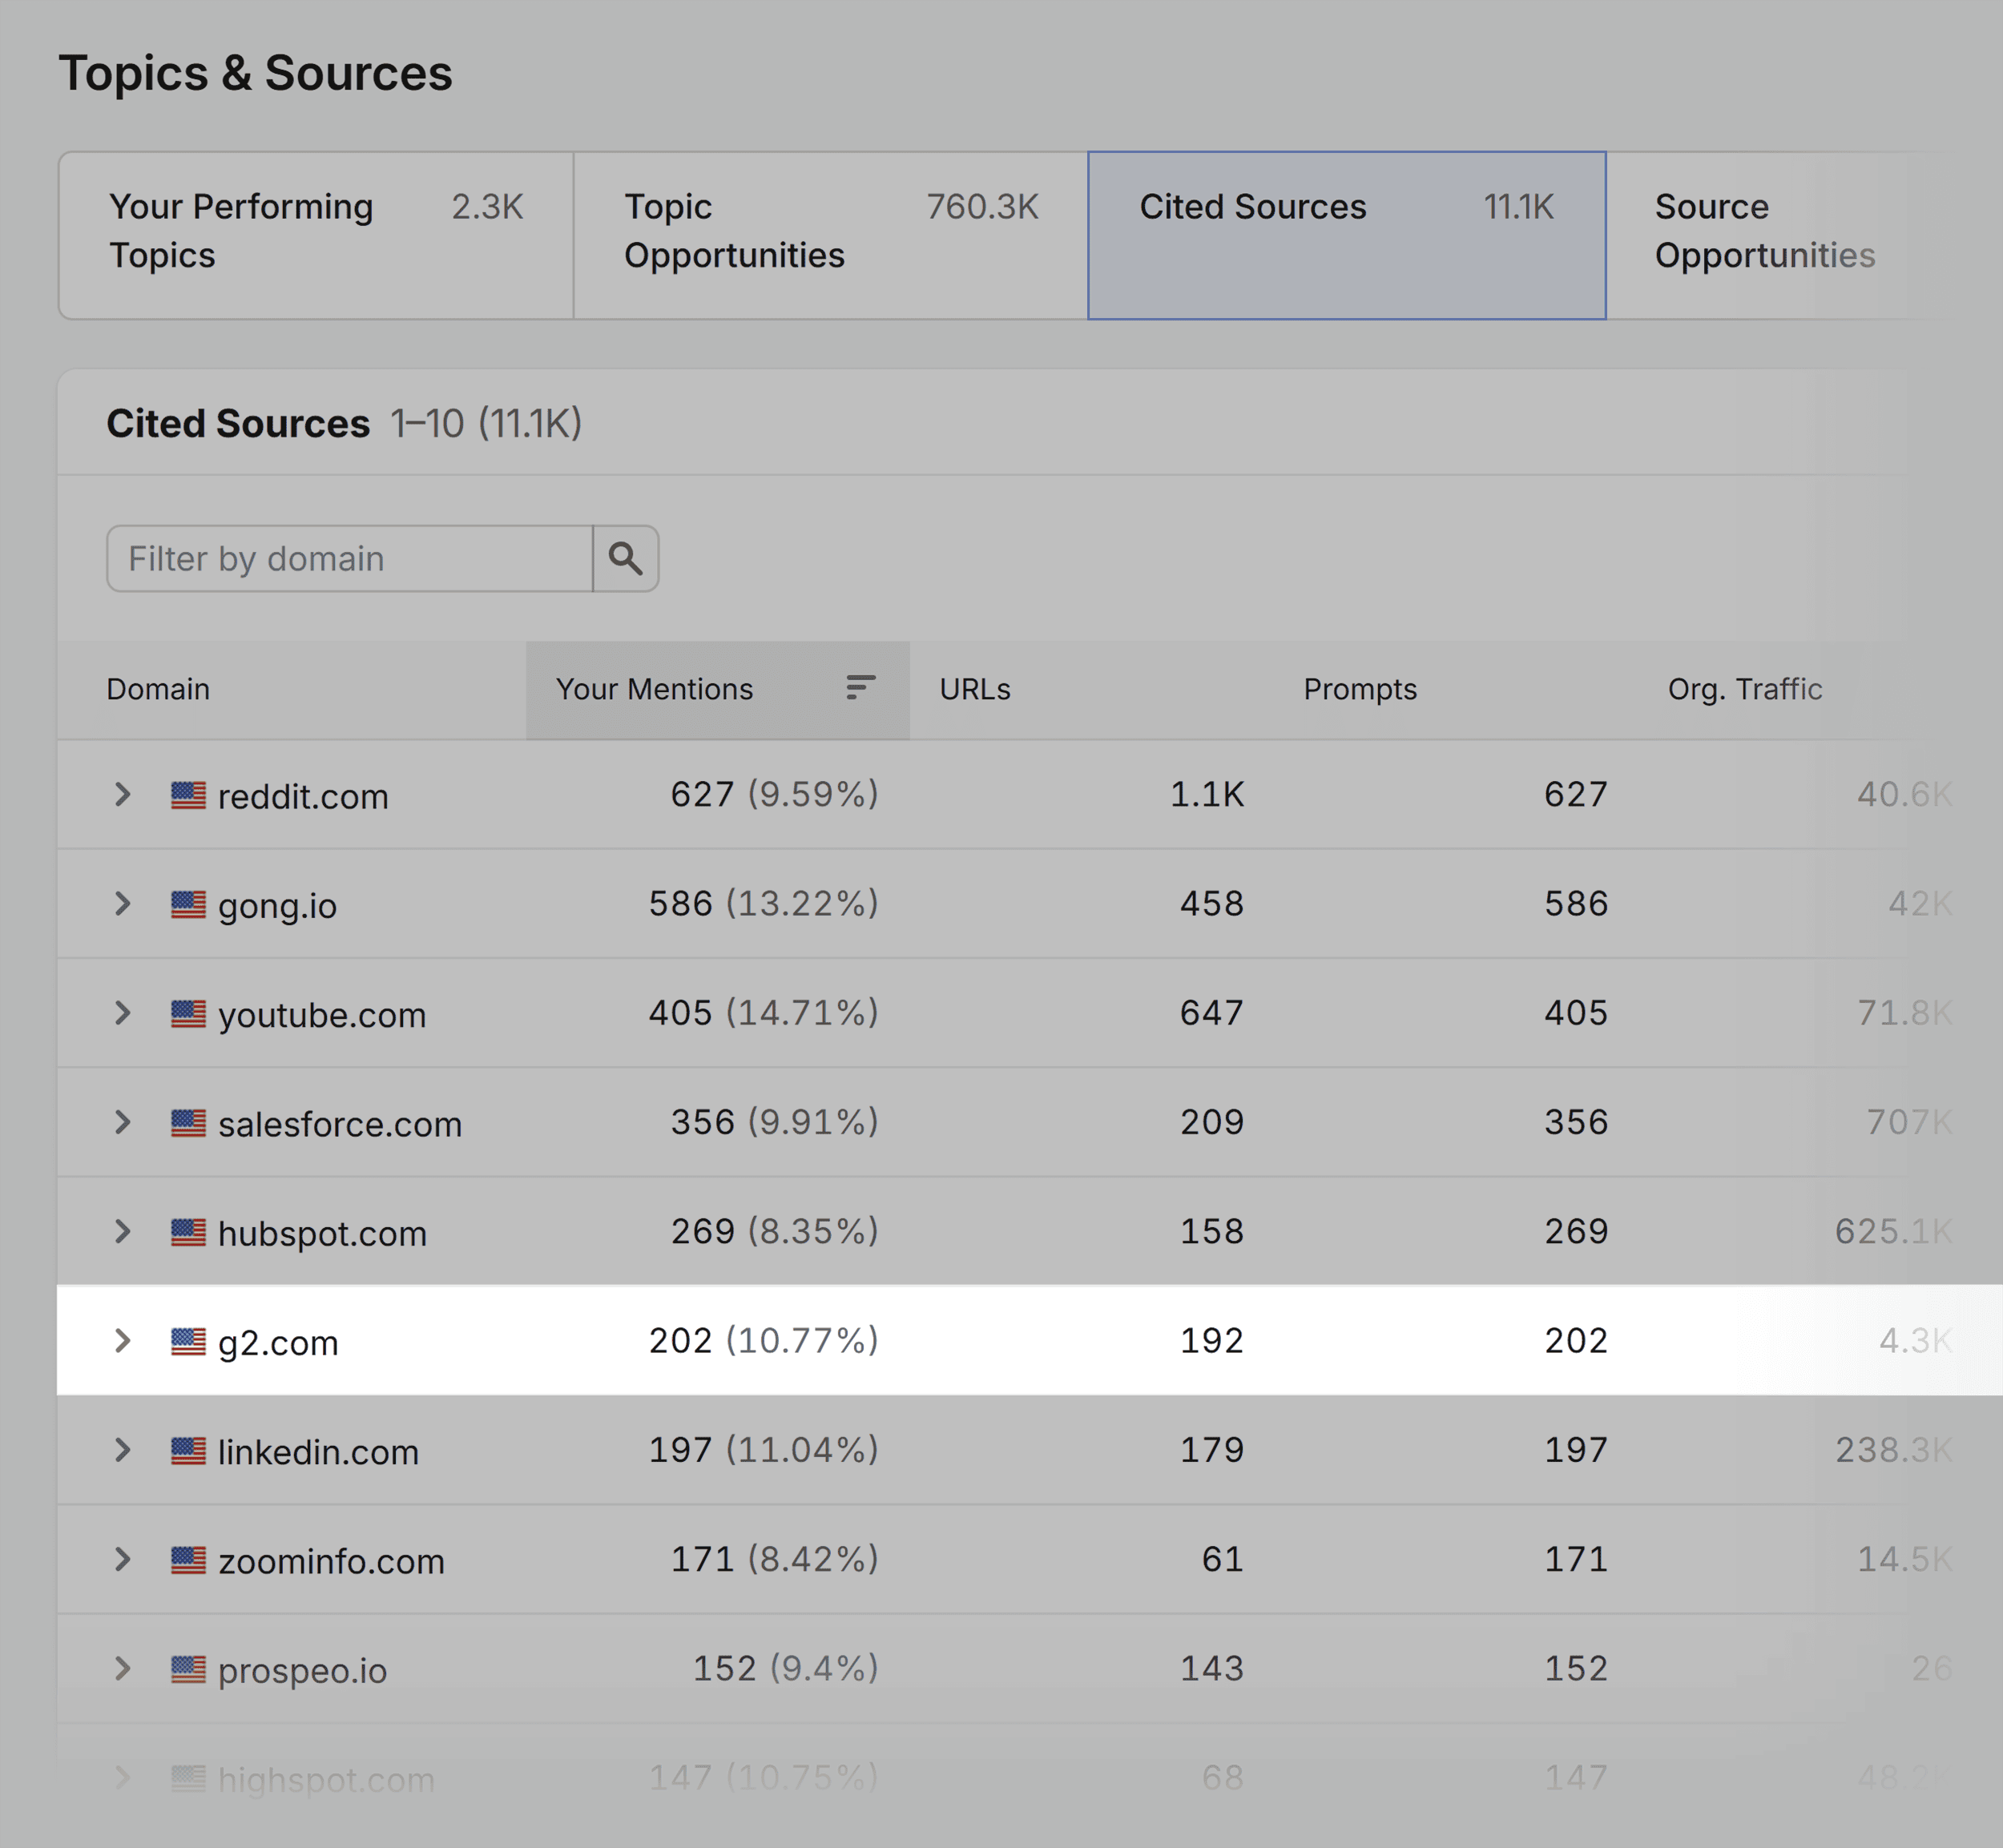Click the Org. Traffic value 238.3K for linkedin.com
Viewport: 2003px width, 1848px height.
[x=1893, y=1449]
